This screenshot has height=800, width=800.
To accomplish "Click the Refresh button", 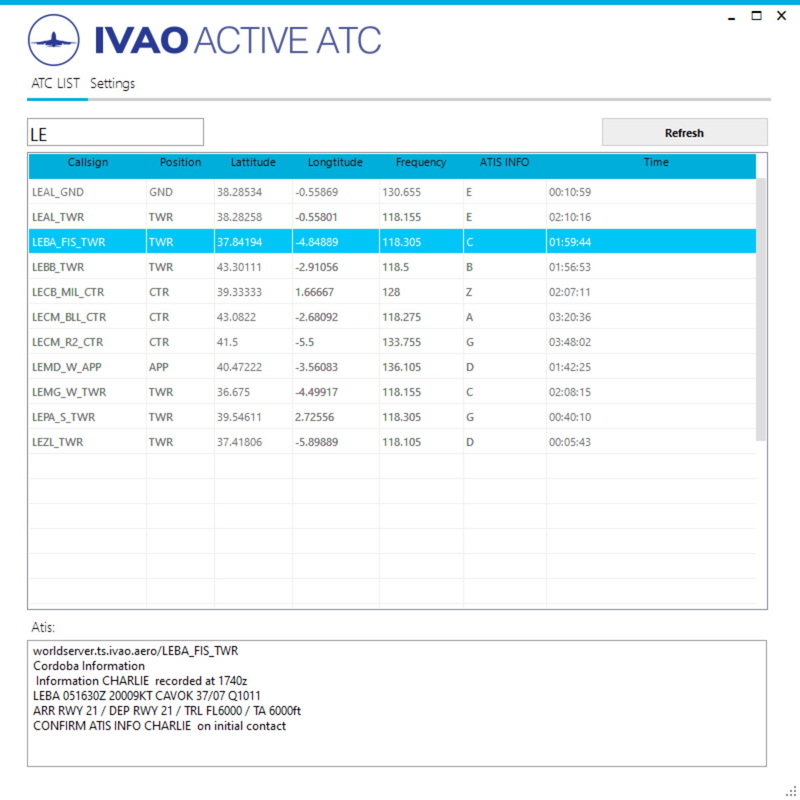I will pos(685,132).
